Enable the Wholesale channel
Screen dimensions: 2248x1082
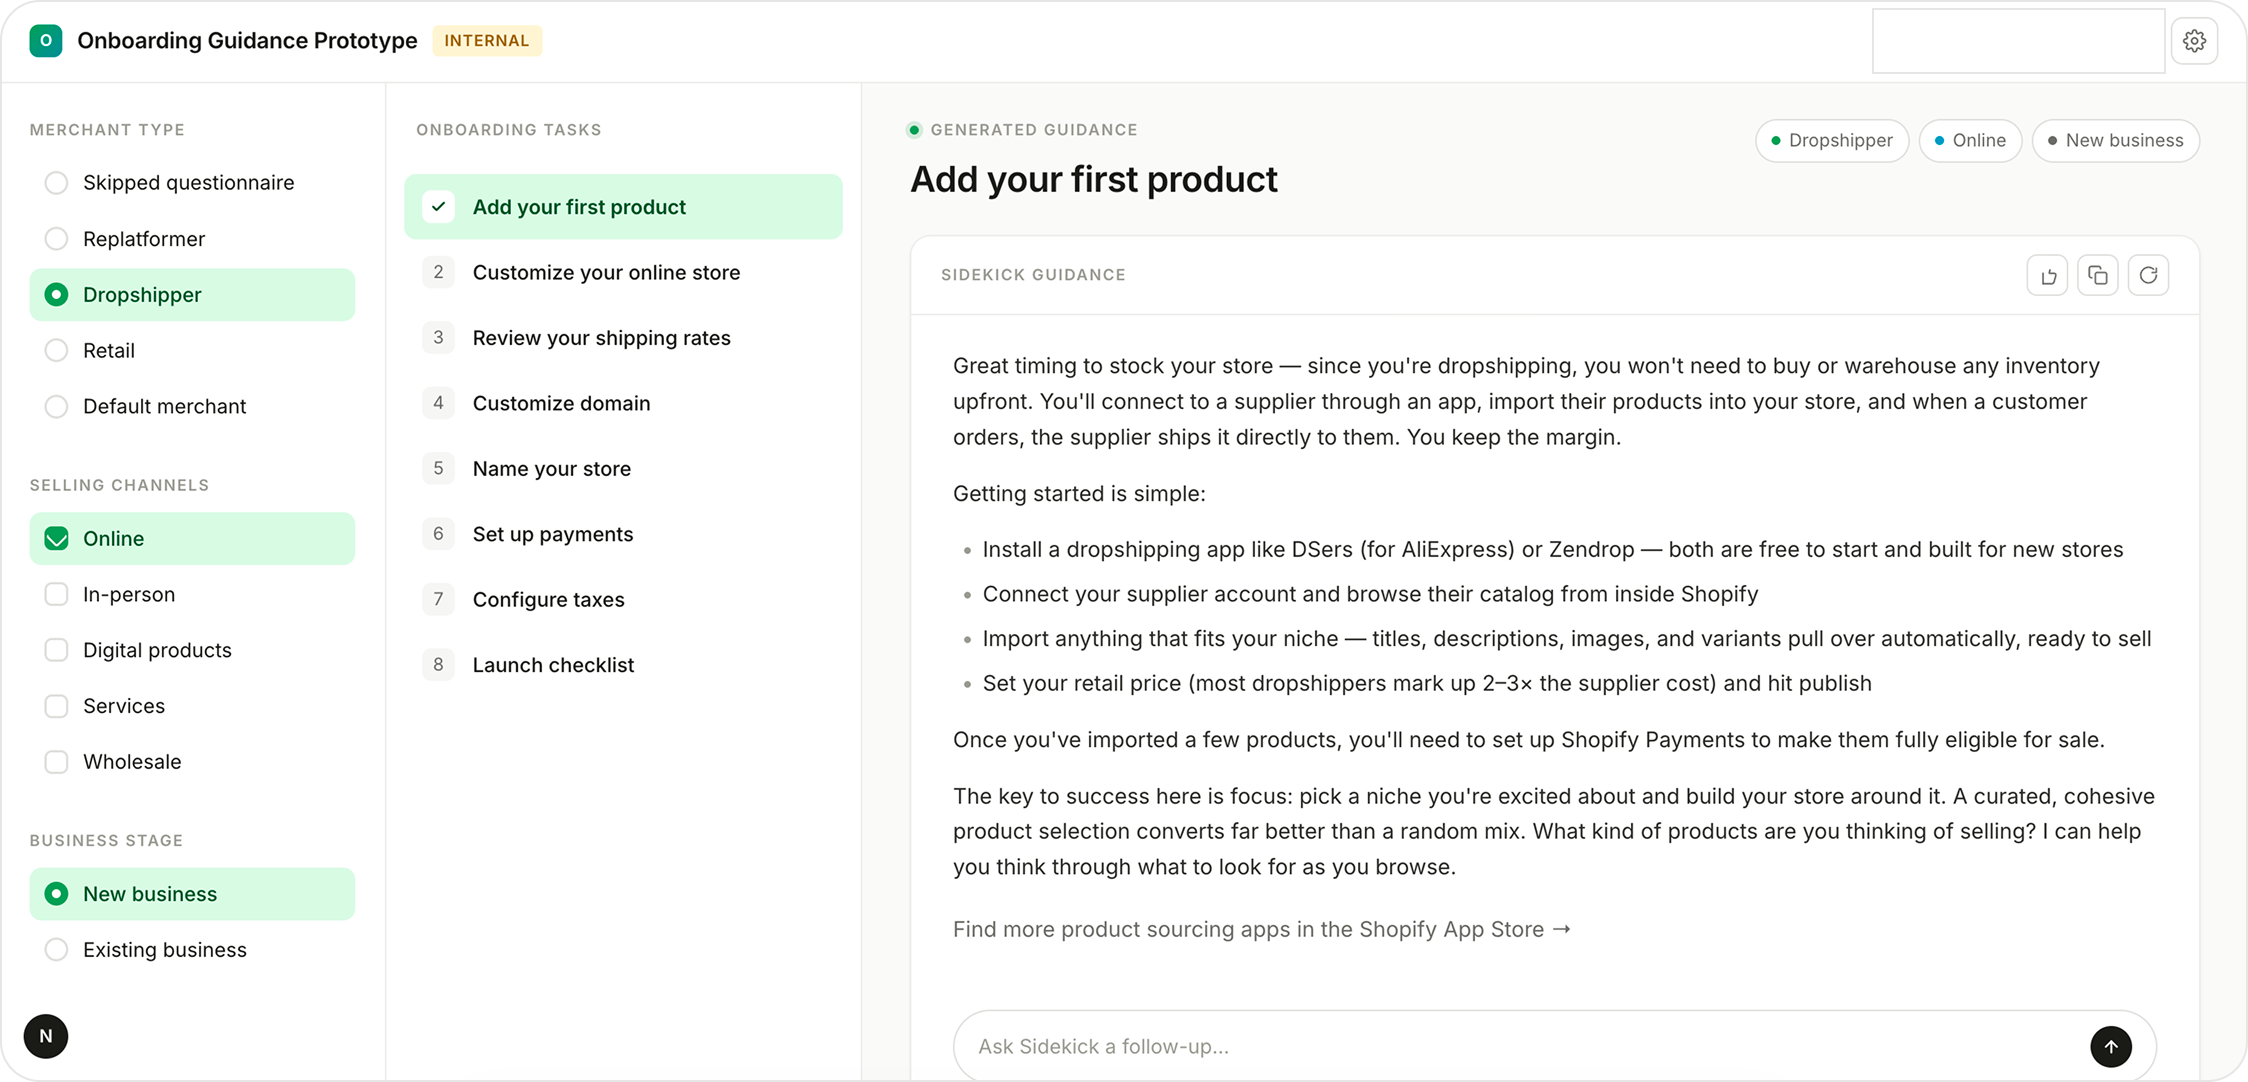[192, 763]
